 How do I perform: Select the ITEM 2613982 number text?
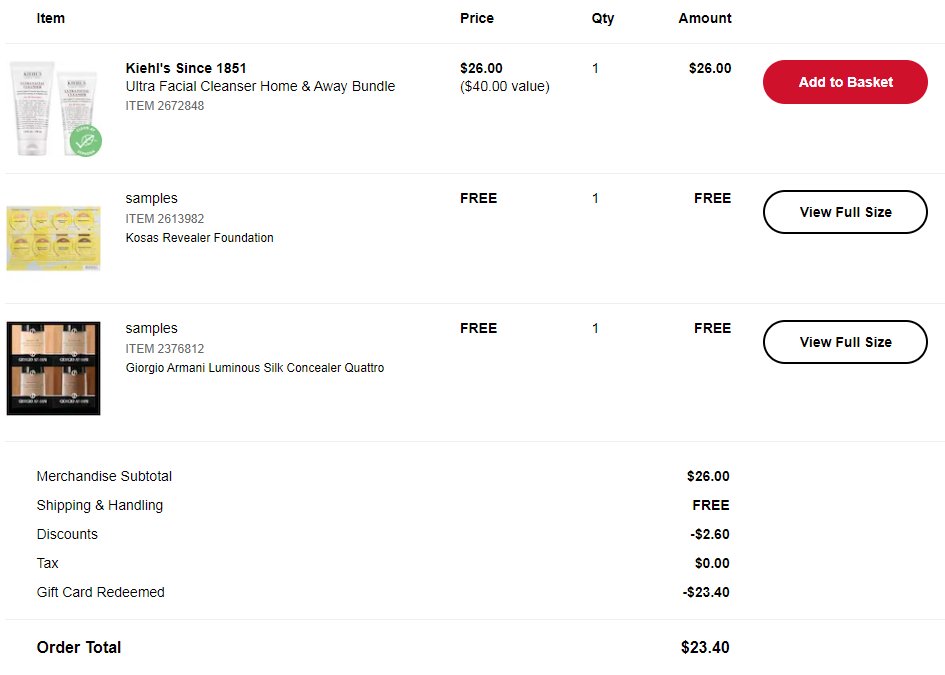(165, 219)
